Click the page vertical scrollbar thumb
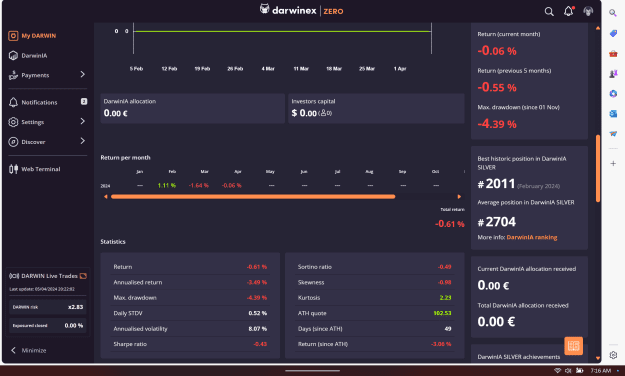This screenshot has width=625, height=376. click(598, 168)
